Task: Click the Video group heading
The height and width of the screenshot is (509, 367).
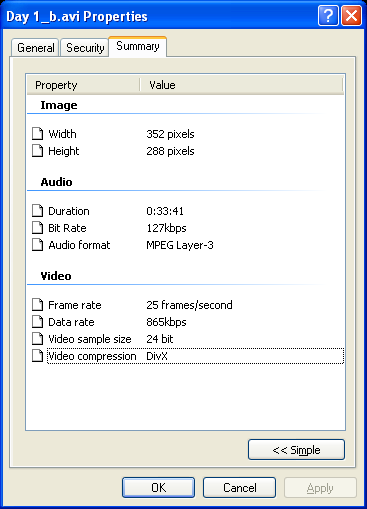Action: [56, 276]
